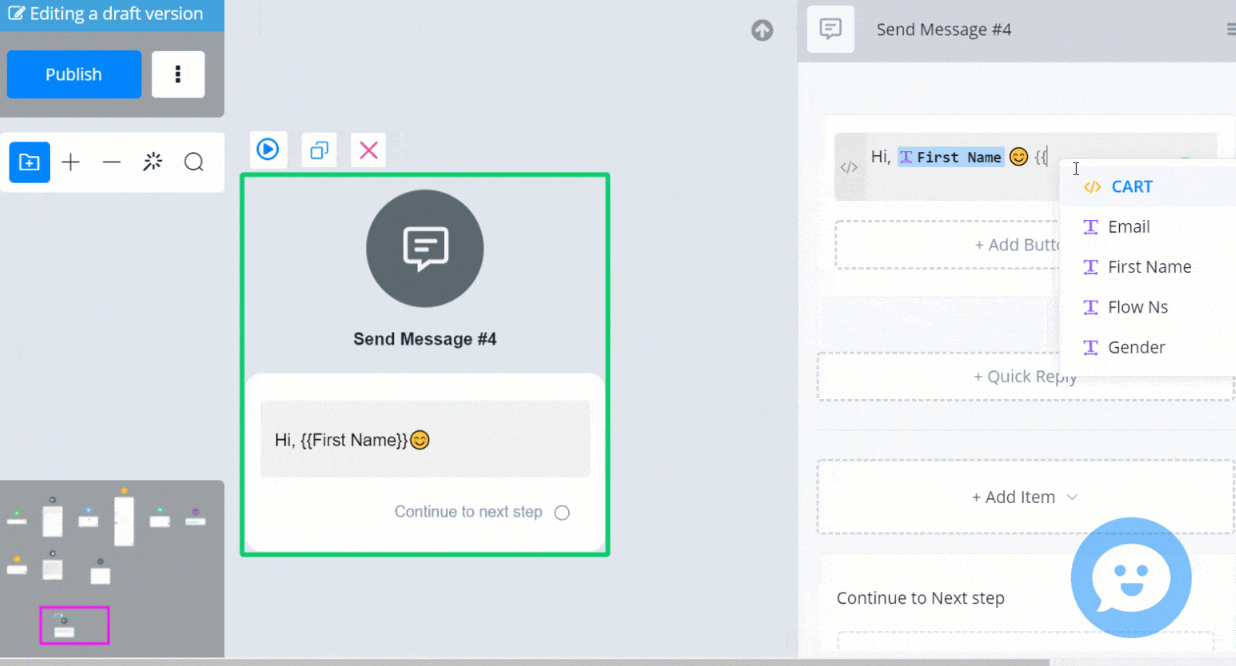
Task: Click the up arrow circle icon
Action: pos(762,30)
